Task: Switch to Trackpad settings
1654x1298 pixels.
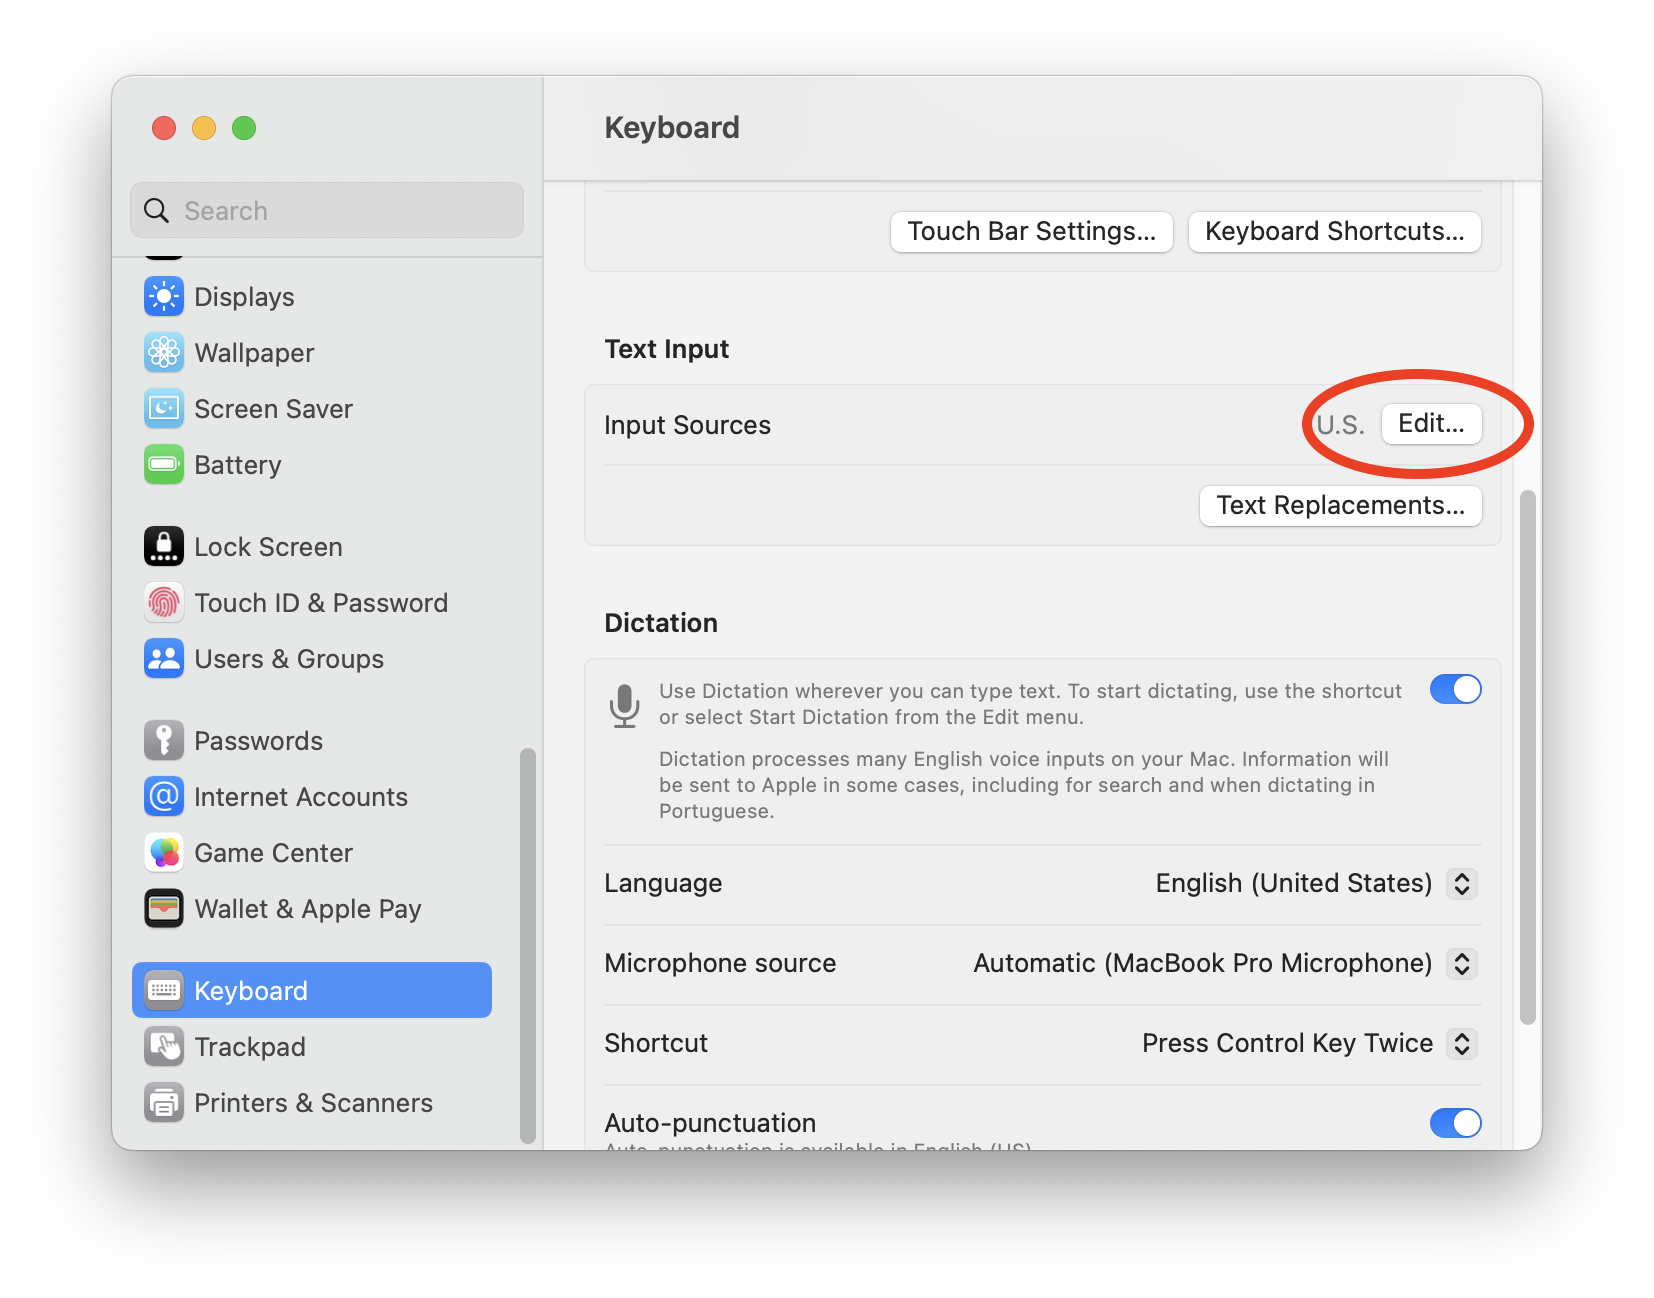Action: coord(312,1047)
